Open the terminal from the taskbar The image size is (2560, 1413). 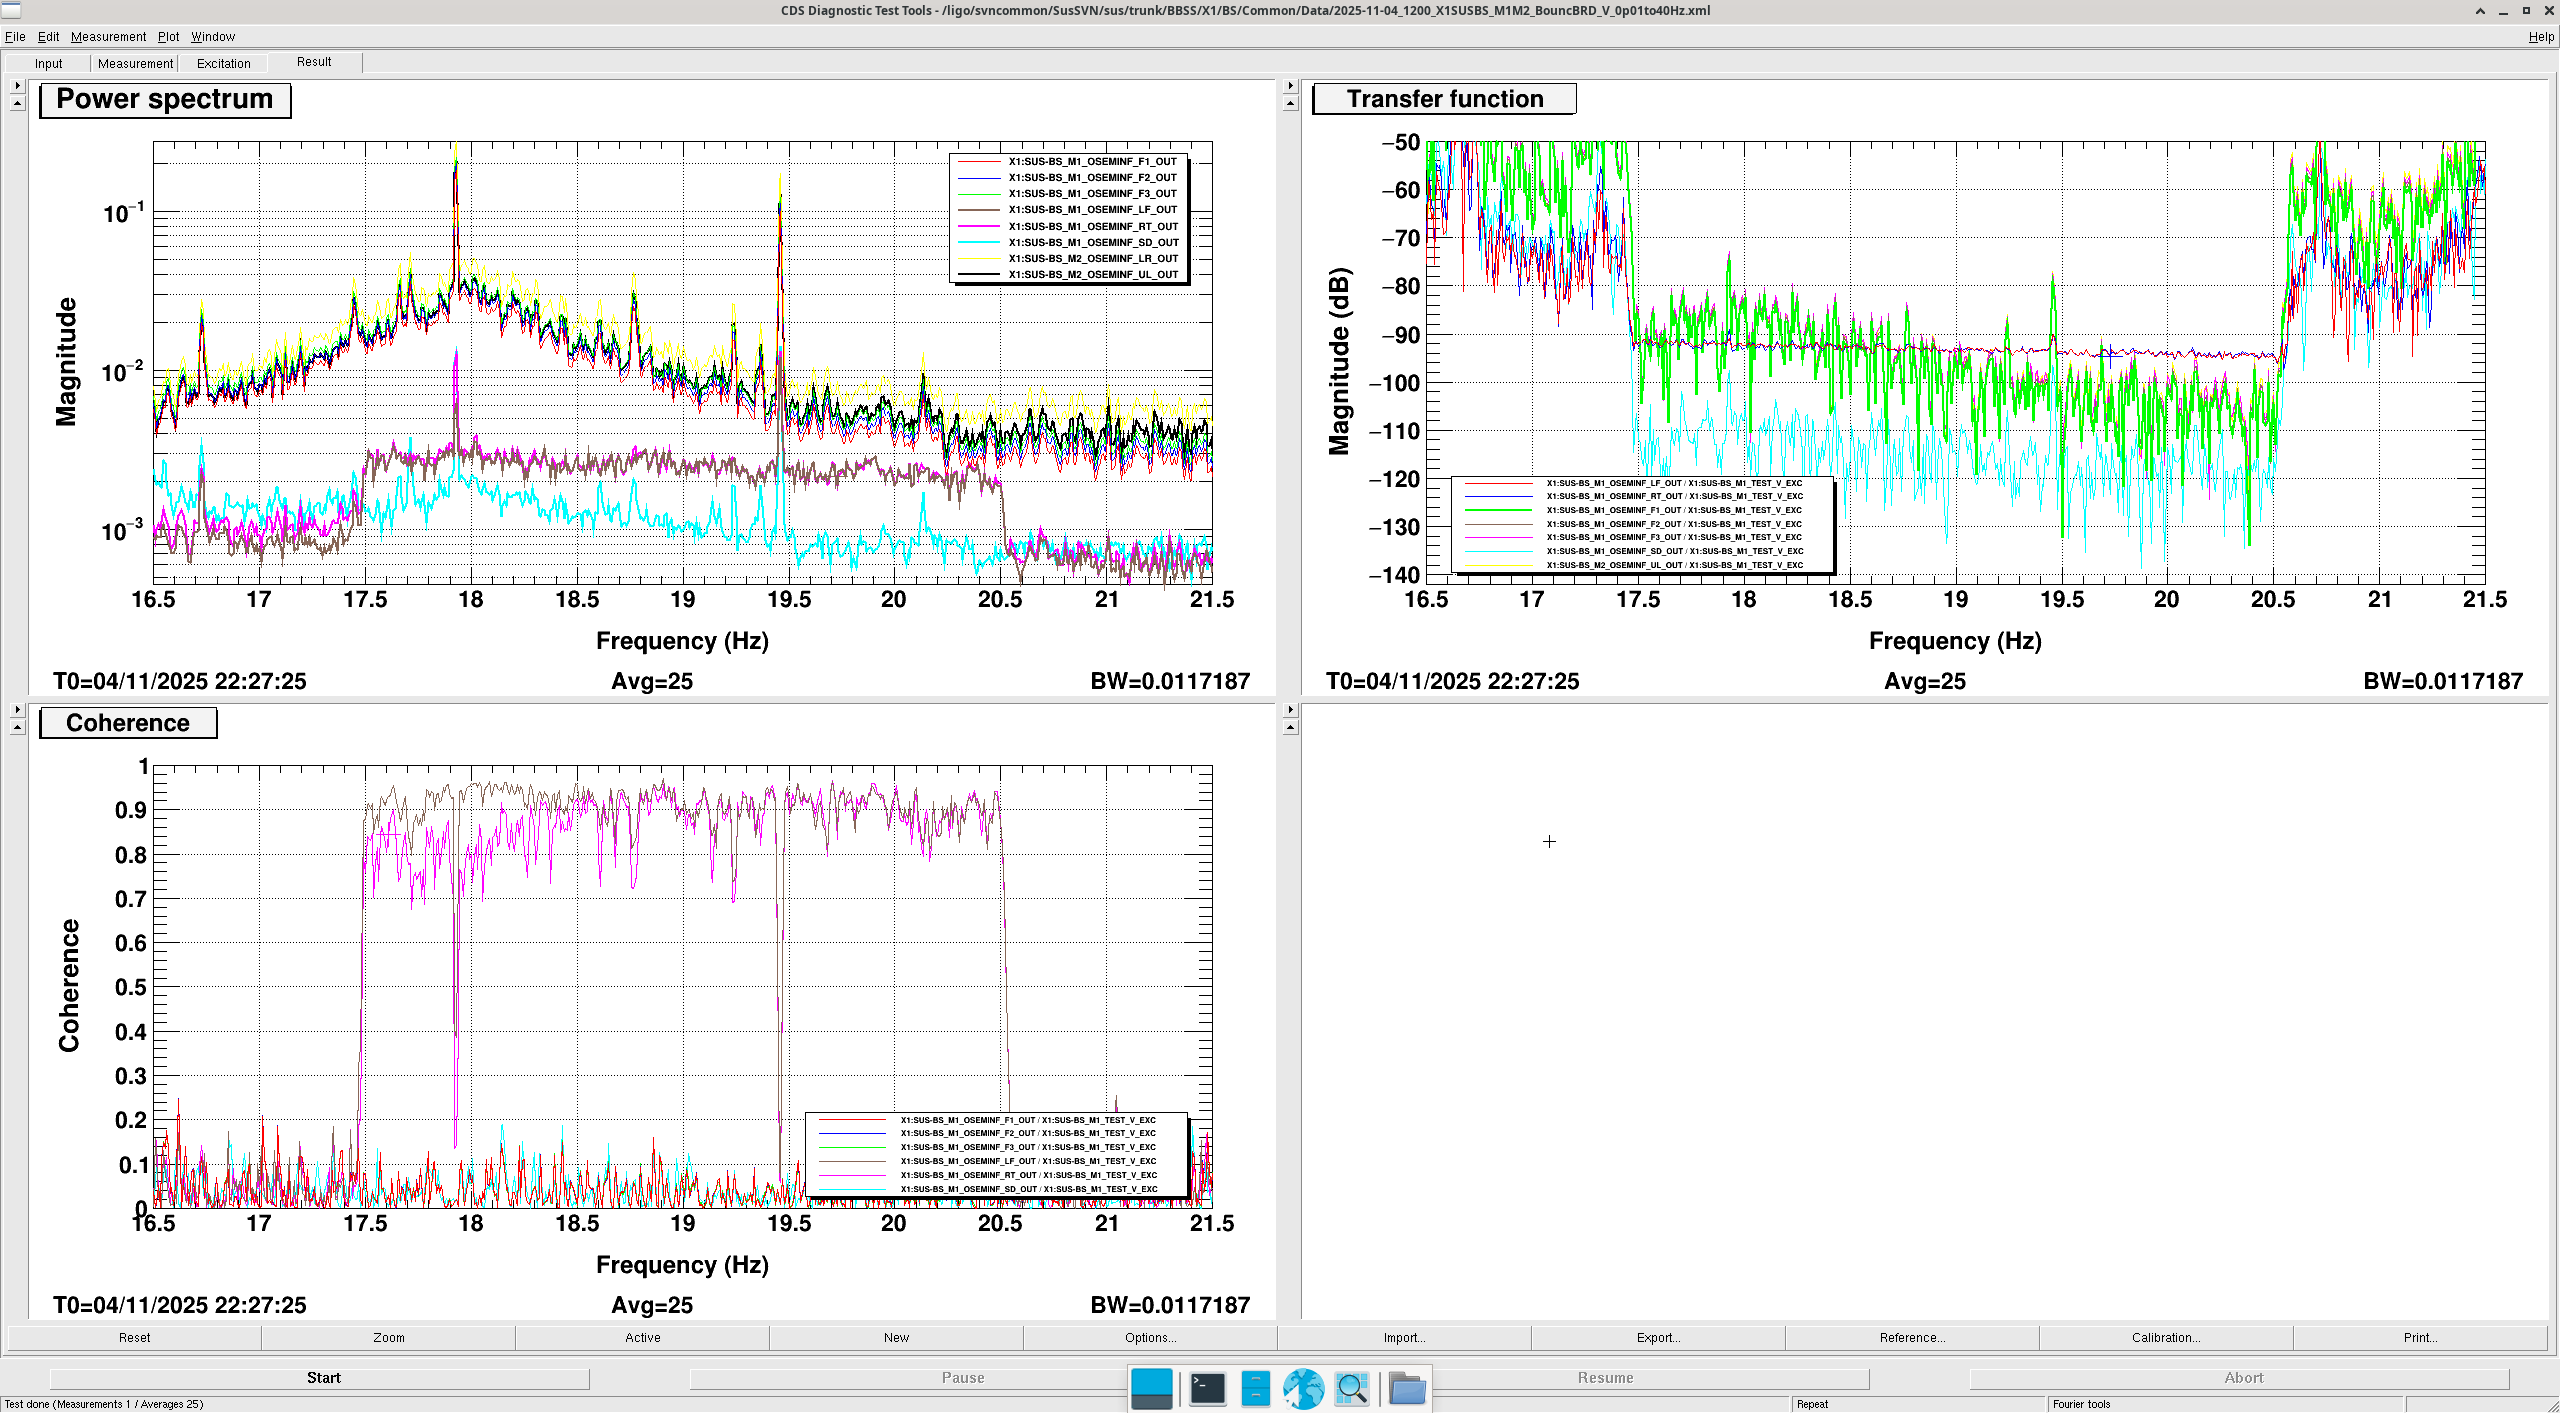coord(1207,1388)
